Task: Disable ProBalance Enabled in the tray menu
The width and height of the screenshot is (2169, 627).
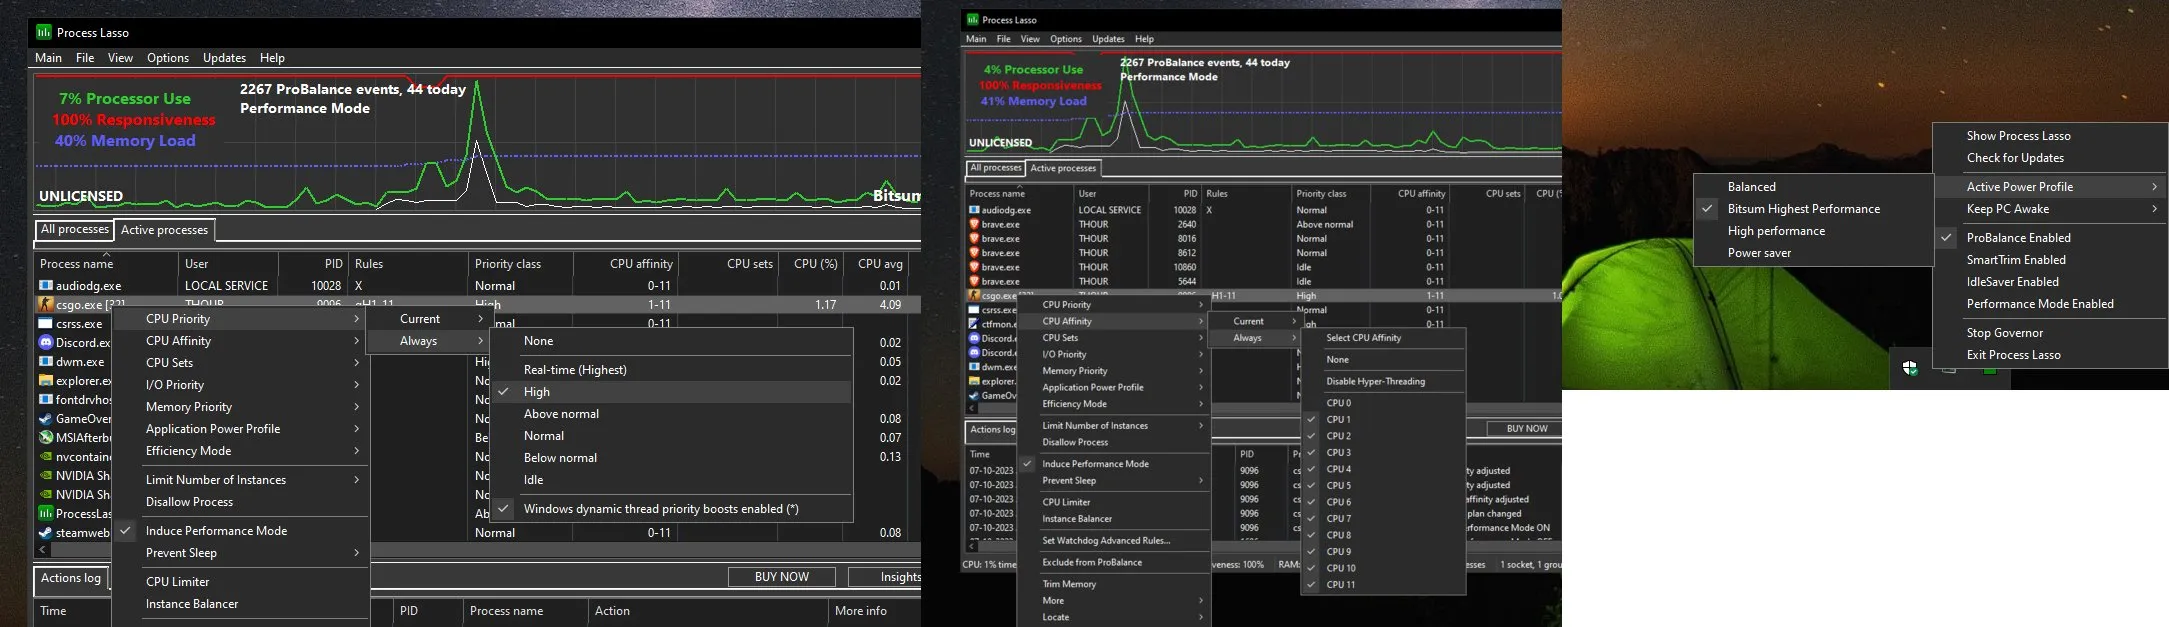Action: (2050, 238)
